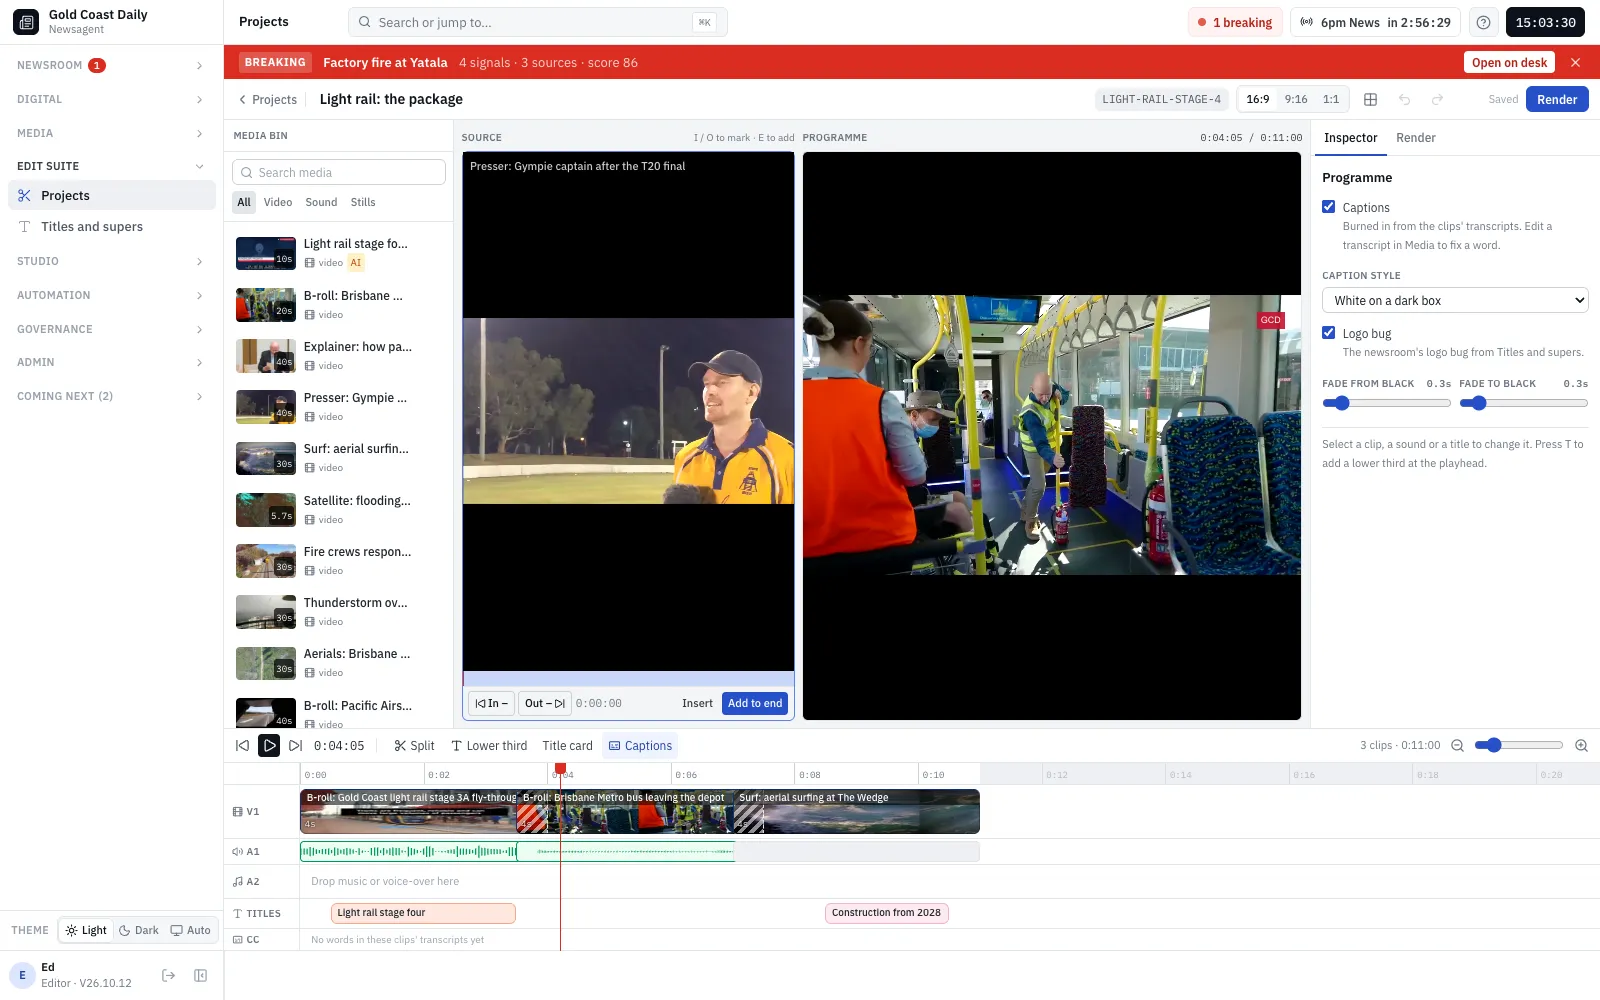1600x1000 pixels.
Task: Click the Title card tool
Action: (567, 745)
